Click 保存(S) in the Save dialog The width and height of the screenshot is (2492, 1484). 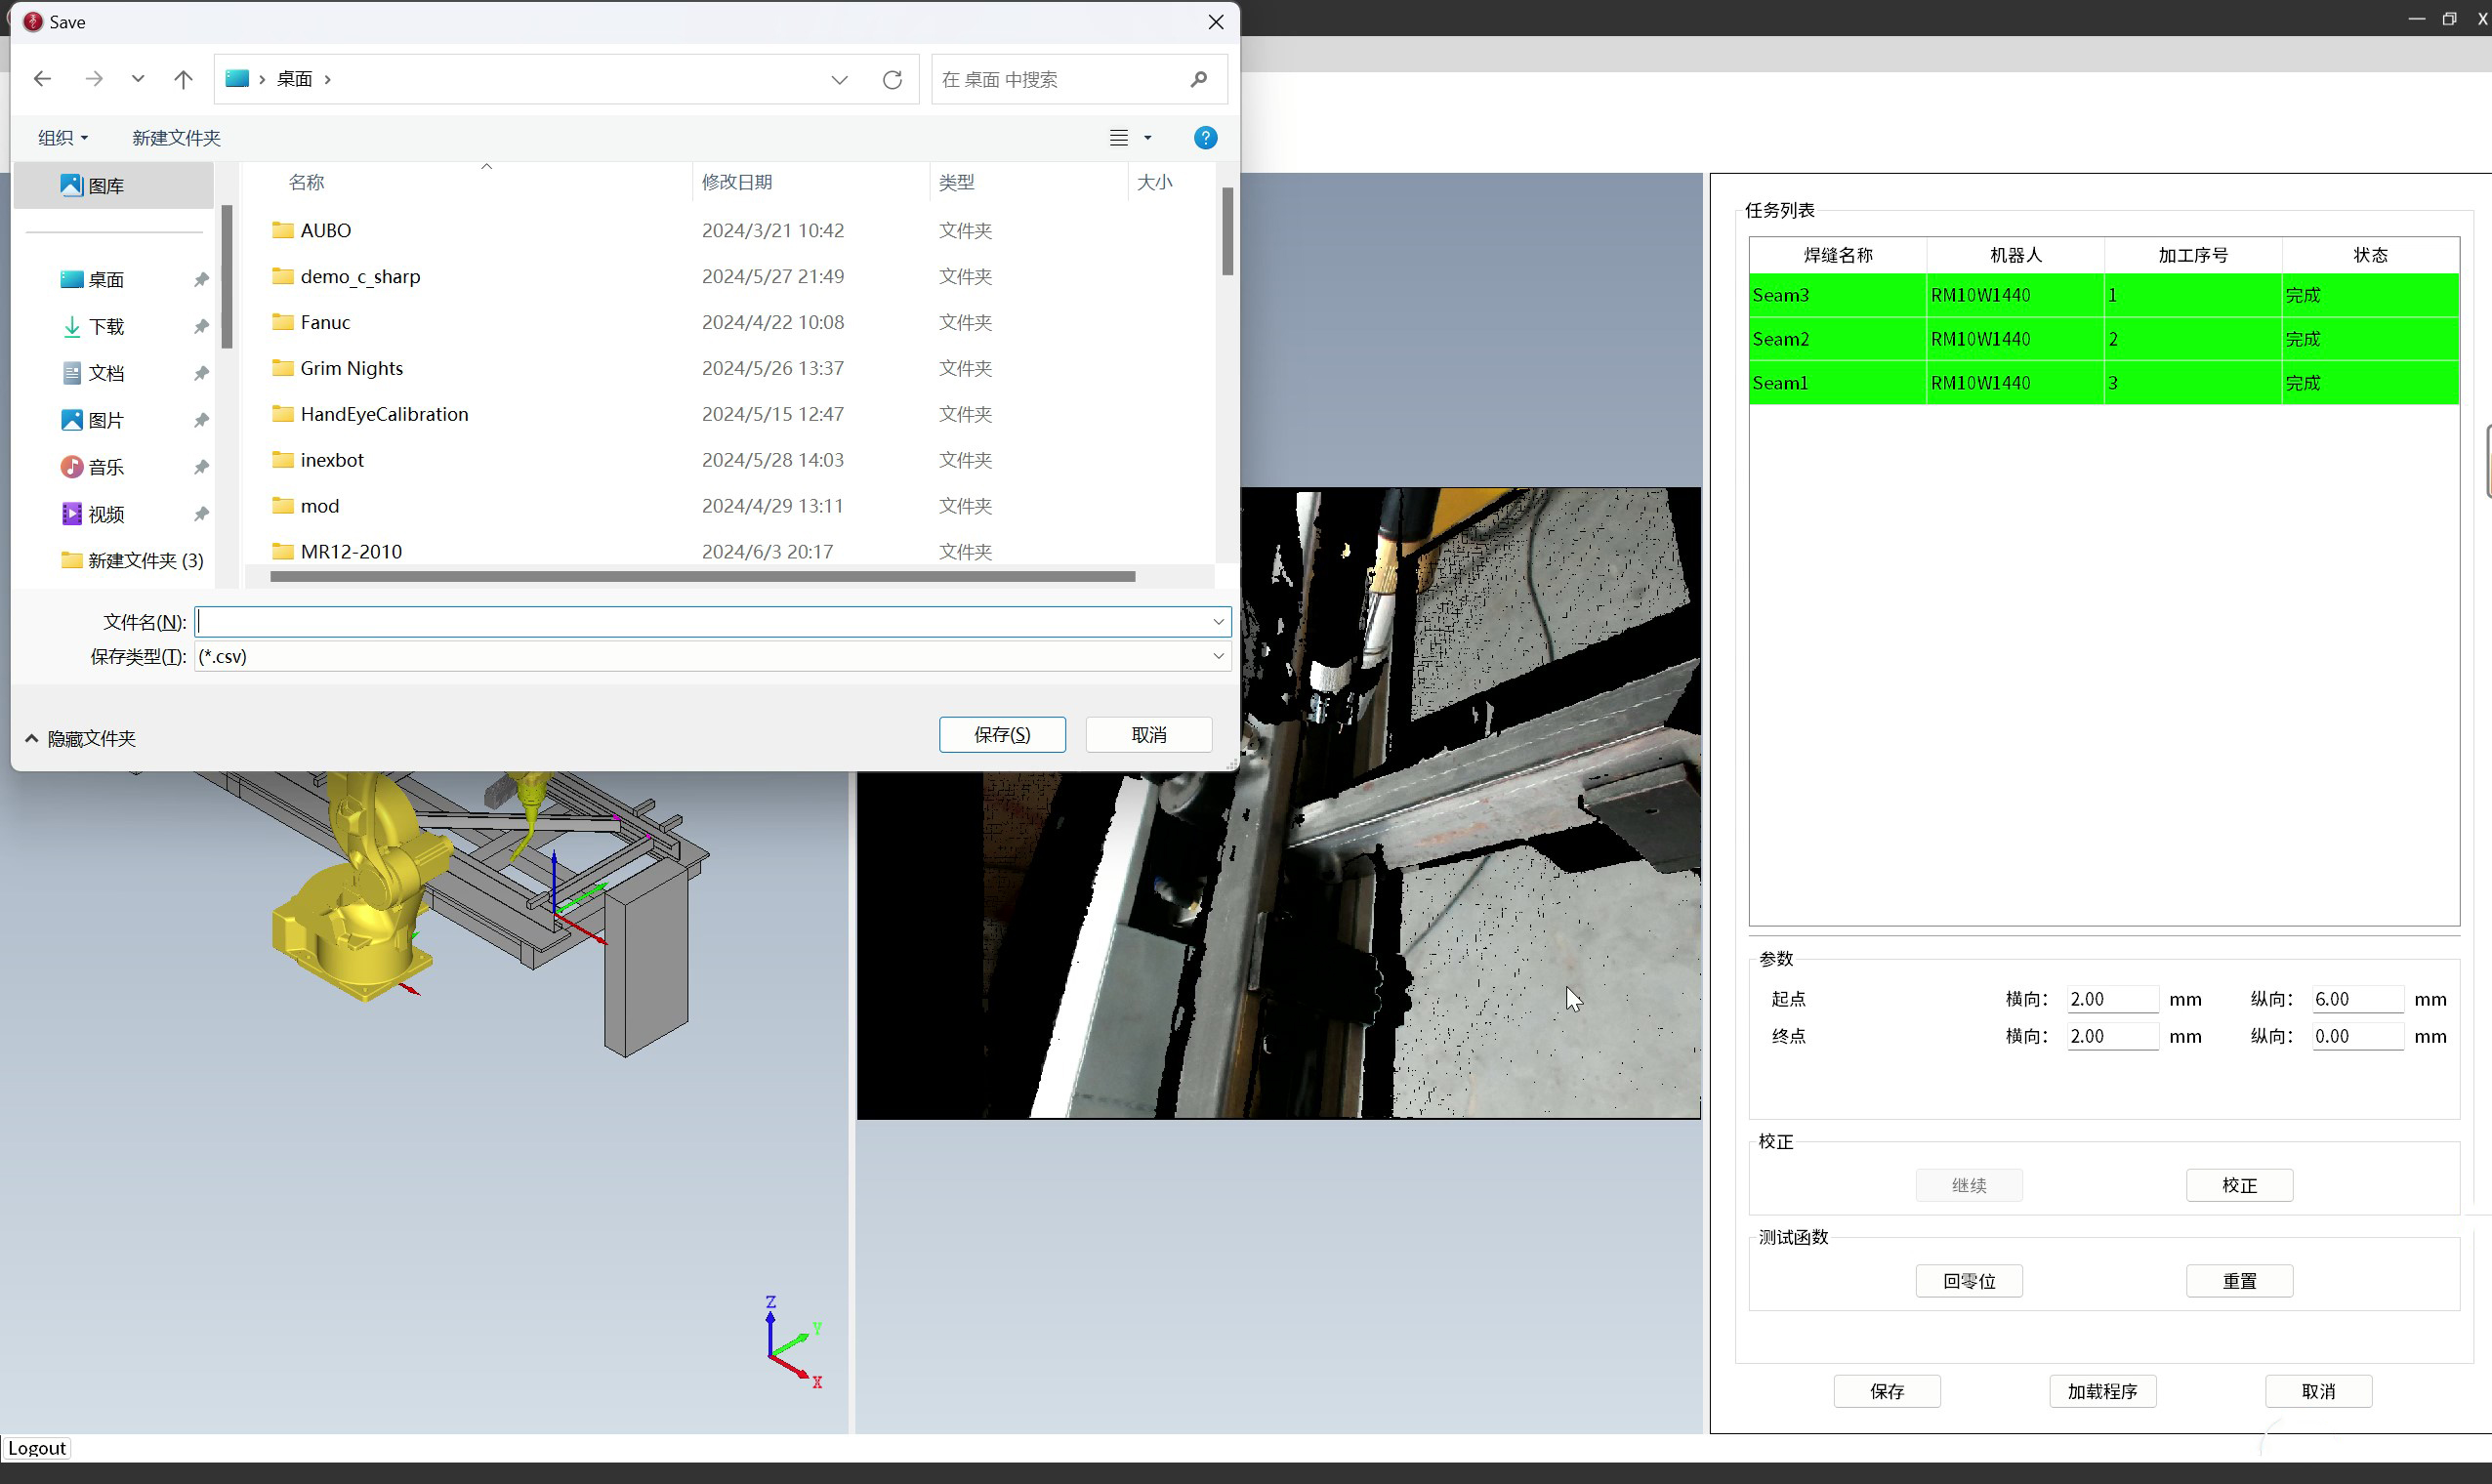[1002, 735]
